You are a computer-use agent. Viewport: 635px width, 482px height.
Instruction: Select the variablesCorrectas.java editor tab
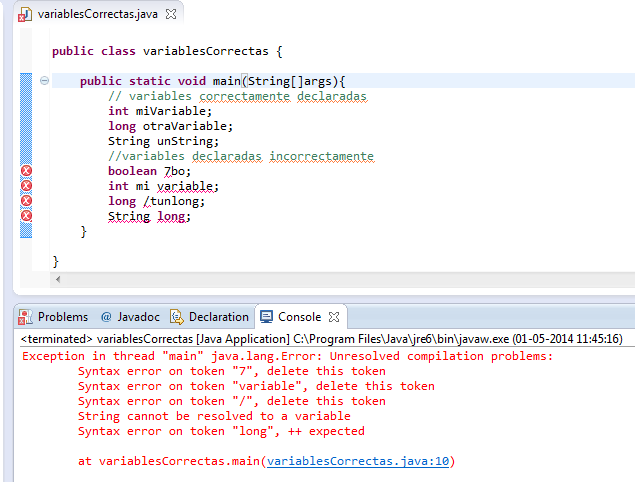[98, 14]
